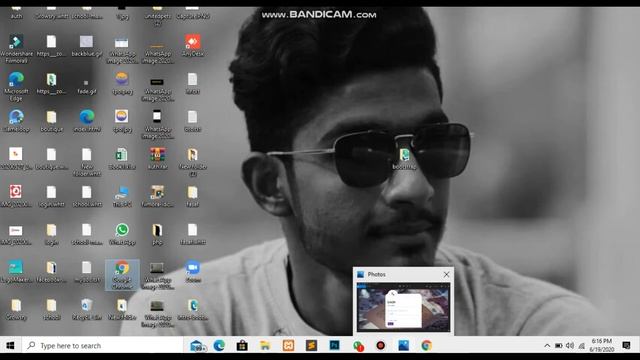
Task: Click the Type here to search box
Action: [x=102, y=346]
